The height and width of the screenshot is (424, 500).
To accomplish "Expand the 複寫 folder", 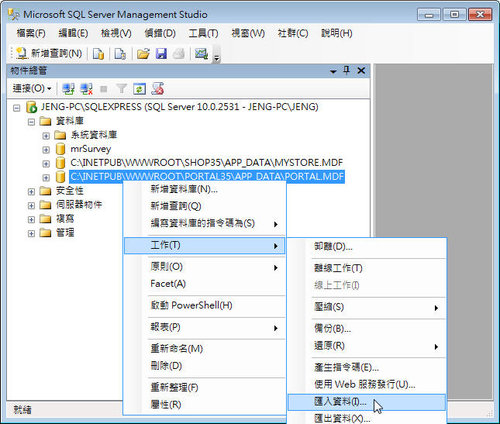I will click(x=31, y=219).
